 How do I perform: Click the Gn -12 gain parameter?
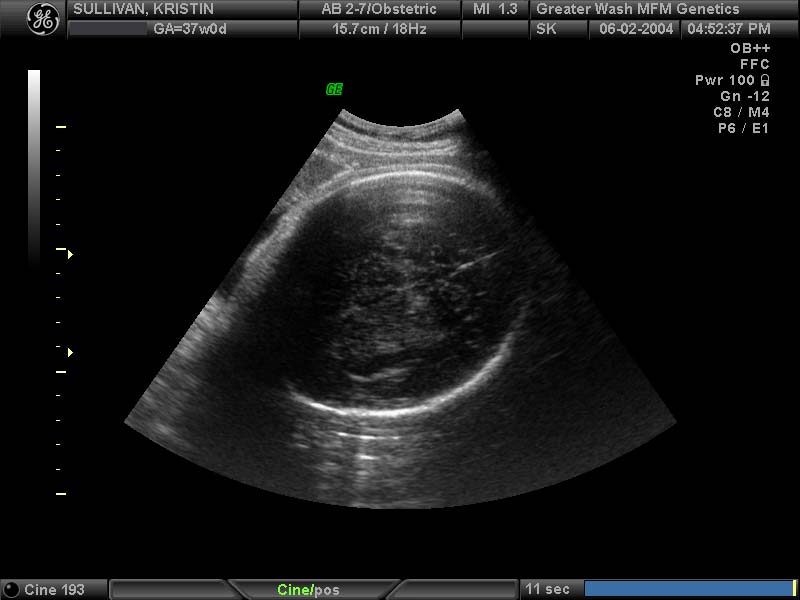tap(744, 96)
